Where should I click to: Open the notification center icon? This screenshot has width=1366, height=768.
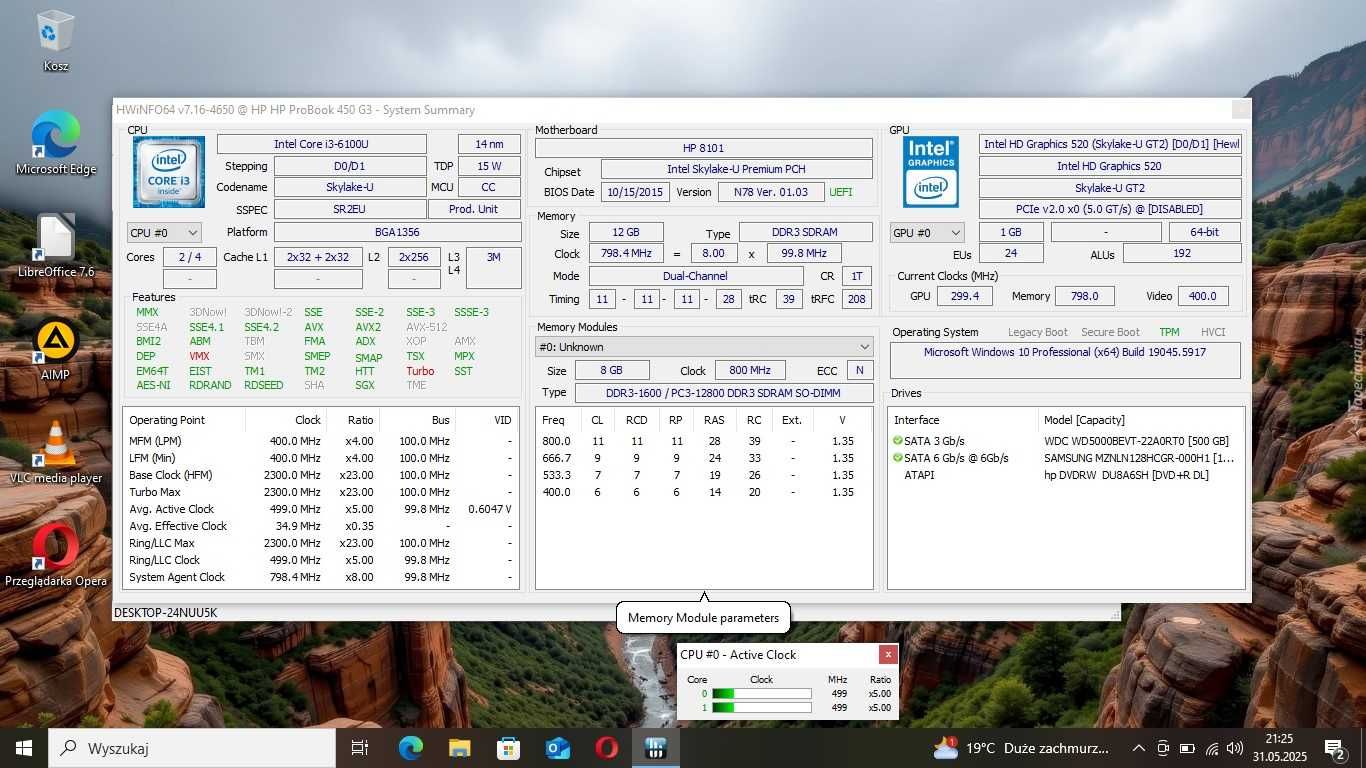coord(1335,748)
